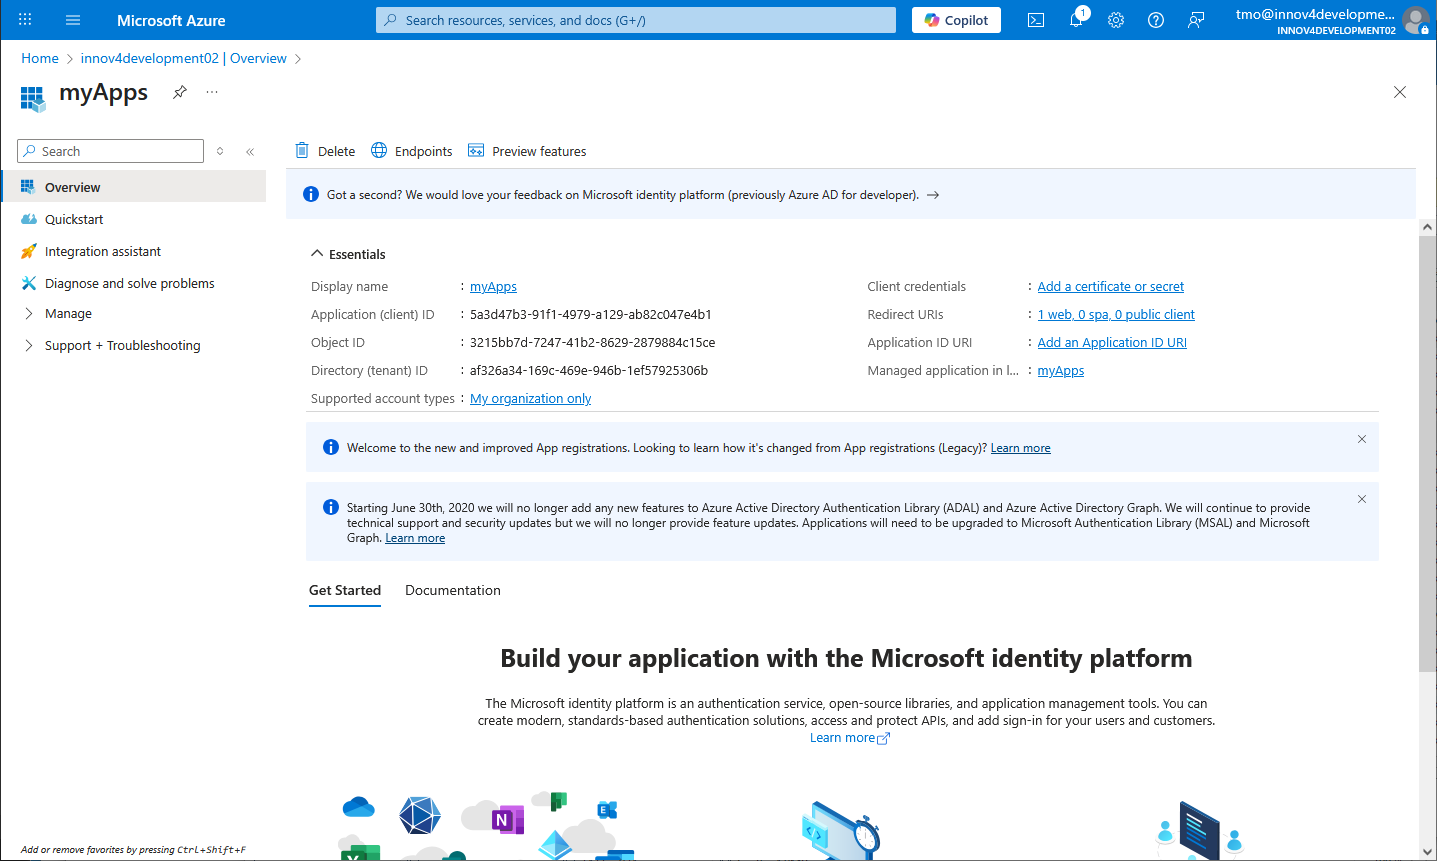Open the Help question mark icon
This screenshot has width=1437, height=861.
pos(1156,20)
